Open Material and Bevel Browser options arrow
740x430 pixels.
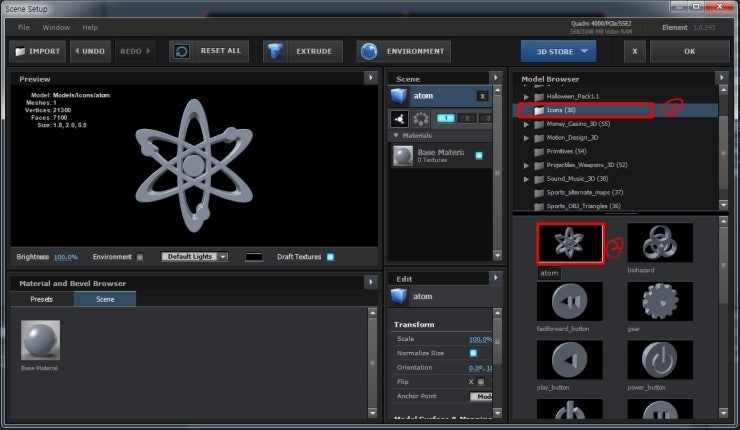point(370,282)
